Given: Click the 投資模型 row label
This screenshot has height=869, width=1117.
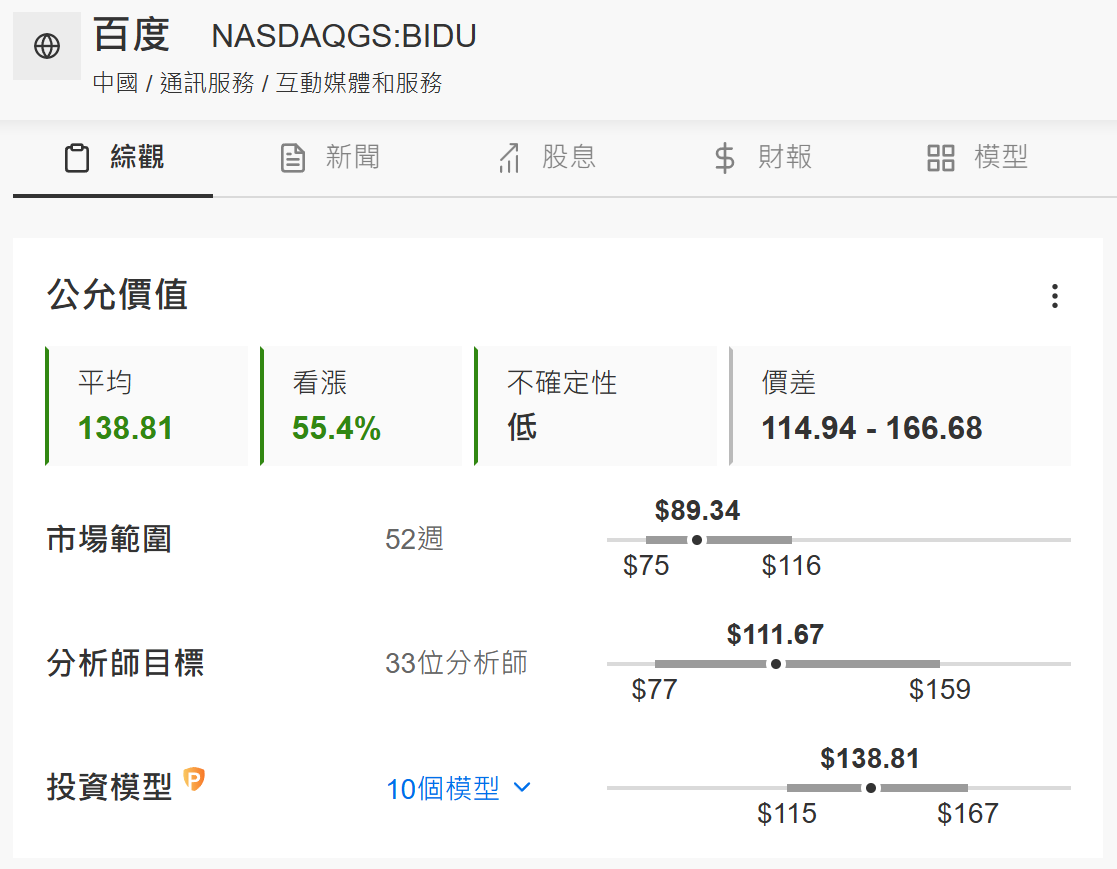Looking at the screenshot, I should pos(109,787).
